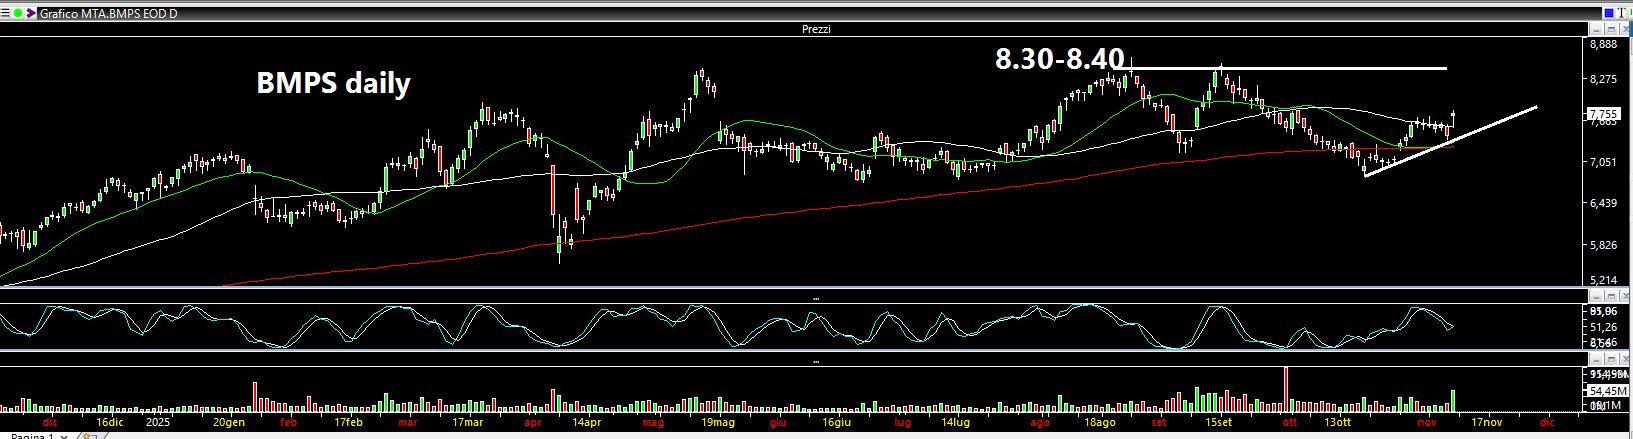Click the 17feb date axis label
Viewport: 1633px width, 439px height.
pyautogui.click(x=348, y=423)
